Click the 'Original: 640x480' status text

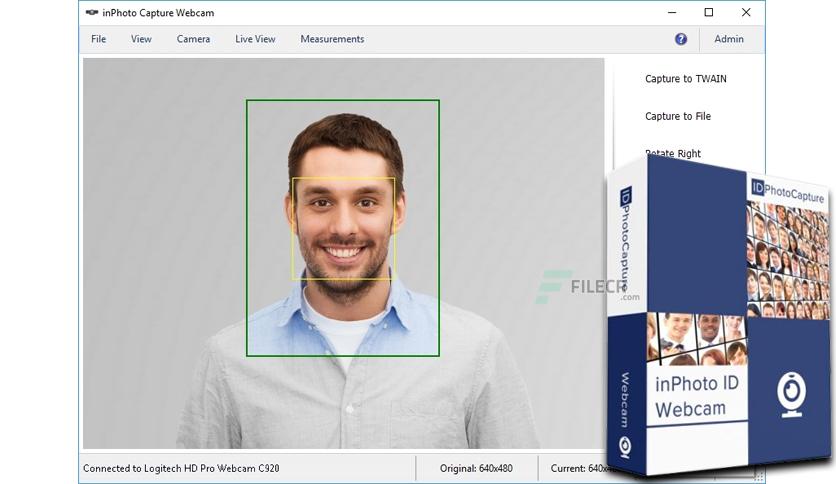476,468
